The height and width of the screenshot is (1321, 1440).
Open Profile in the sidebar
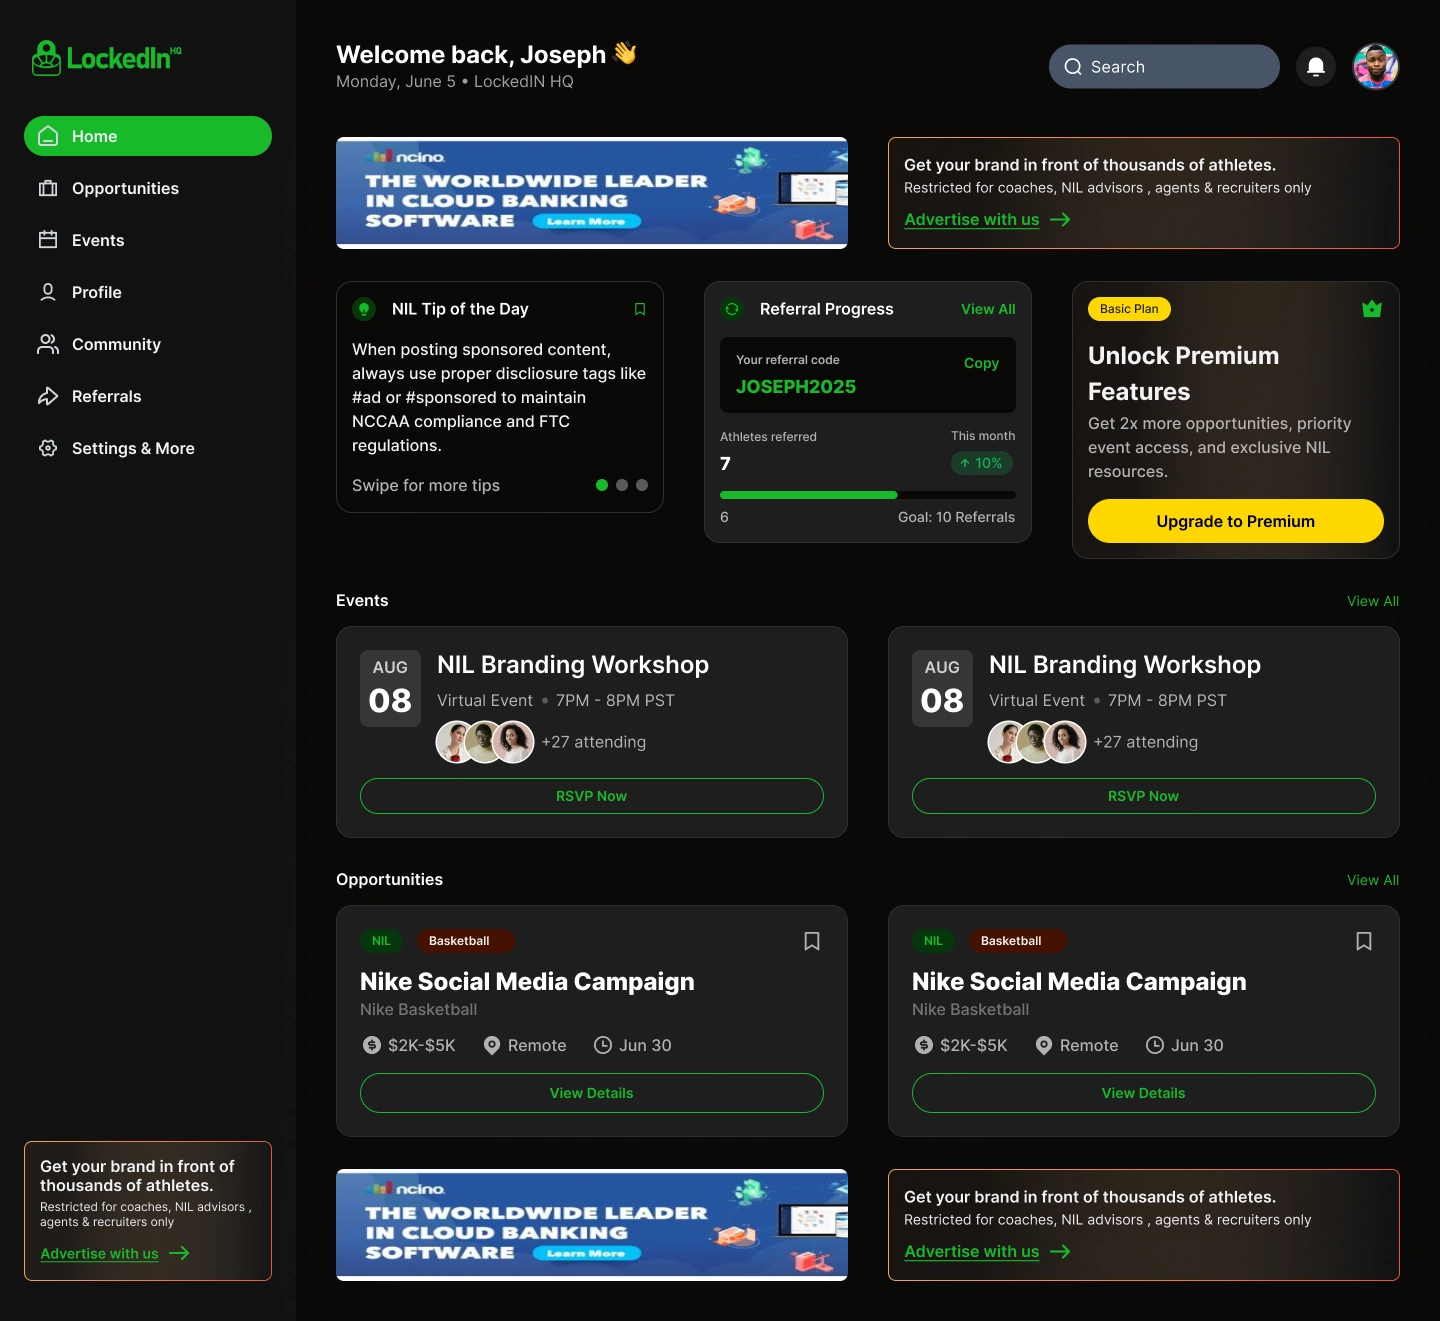coord(148,292)
